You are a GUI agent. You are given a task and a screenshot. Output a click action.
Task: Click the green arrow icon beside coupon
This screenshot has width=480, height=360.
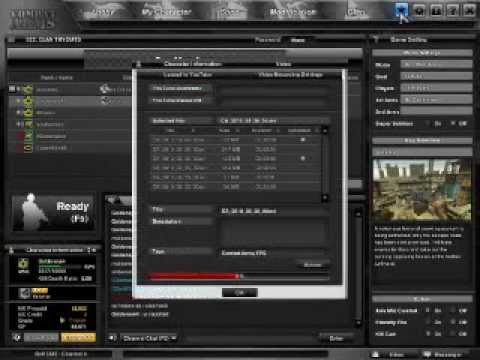pos(62,320)
